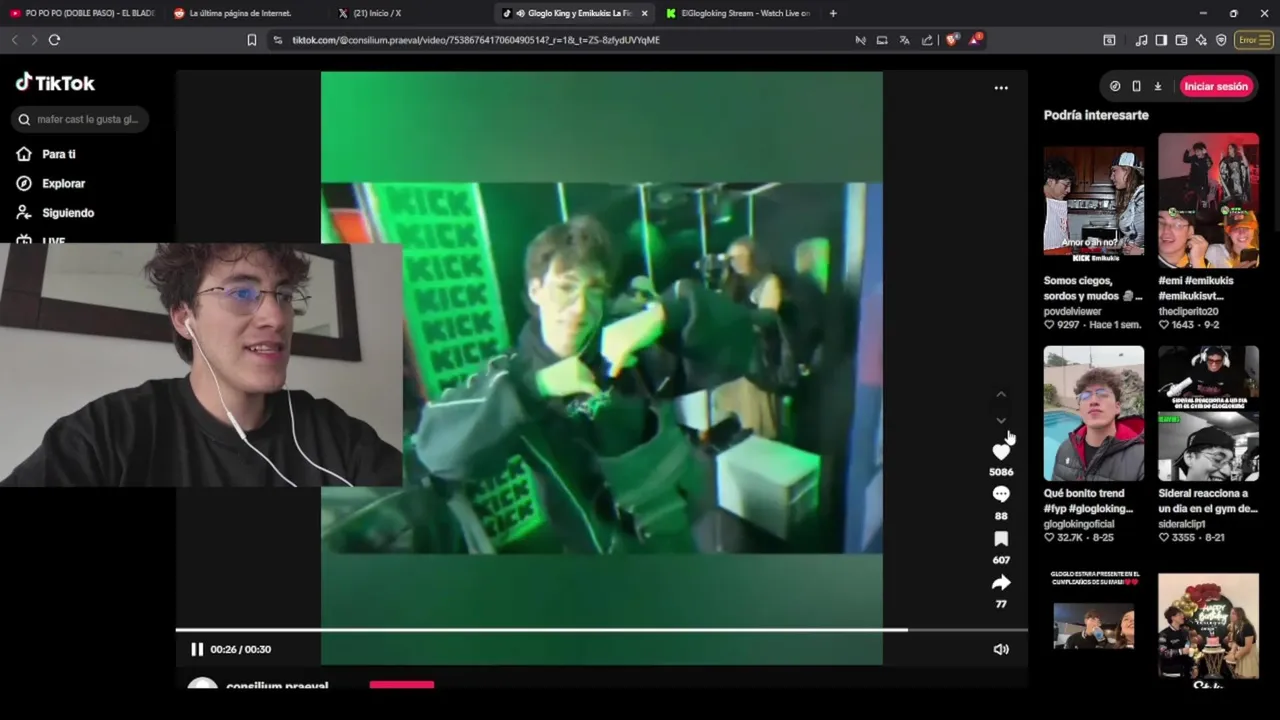The height and width of the screenshot is (720, 1280).
Task: Click the TikTok download app icon
Action: pyautogui.click(x=1158, y=86)
